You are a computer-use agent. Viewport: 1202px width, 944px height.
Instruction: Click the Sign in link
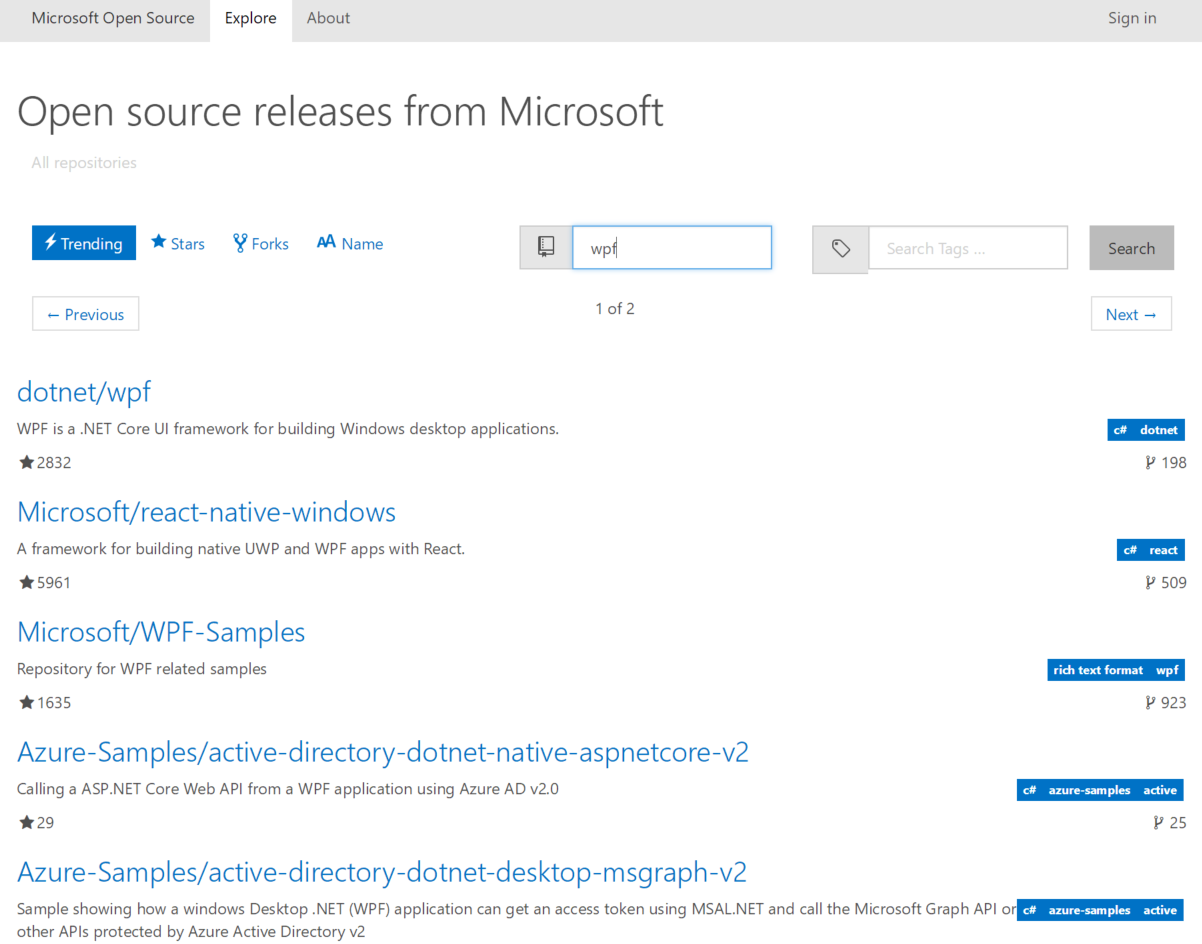[x=1132, y=18]
